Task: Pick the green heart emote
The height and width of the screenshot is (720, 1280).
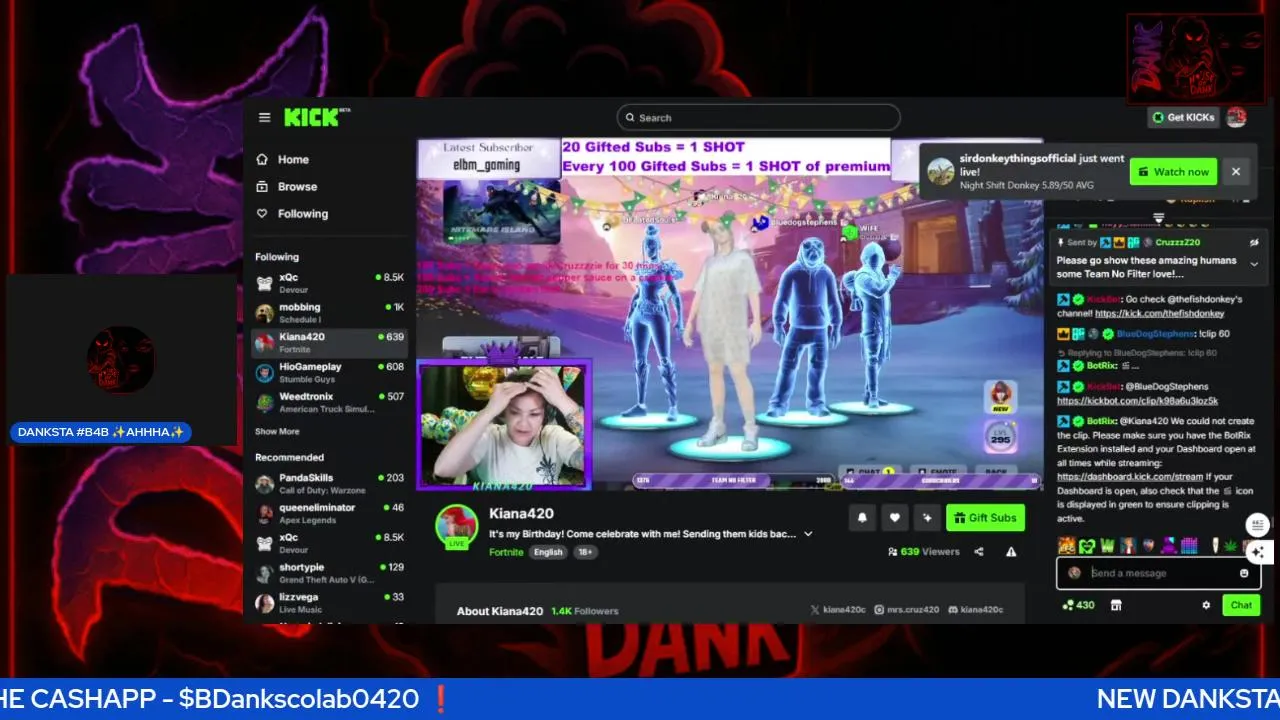Action: (1087, 546)
